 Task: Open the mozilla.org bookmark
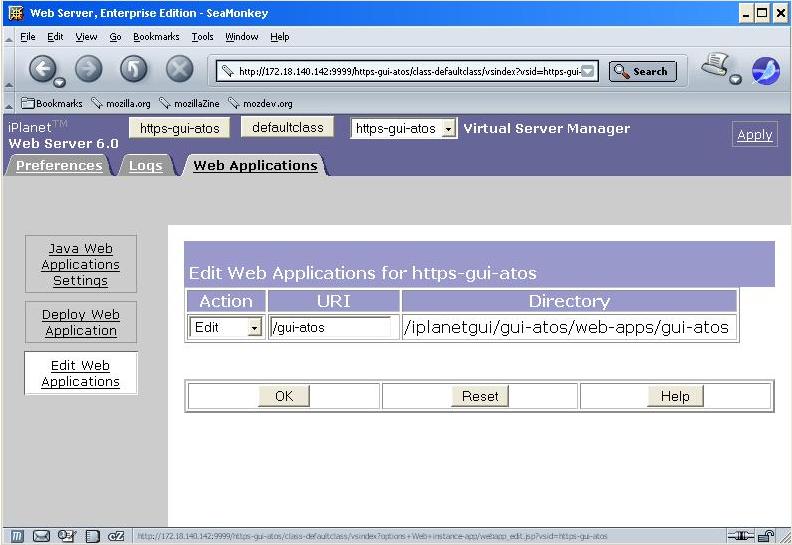point(121,104)
